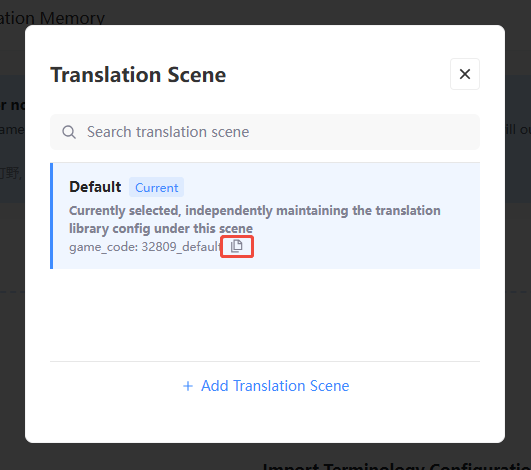Click the Search translation scene field
Screen dimensions: 531x470
pyautogui.click(x=265, y=132)
